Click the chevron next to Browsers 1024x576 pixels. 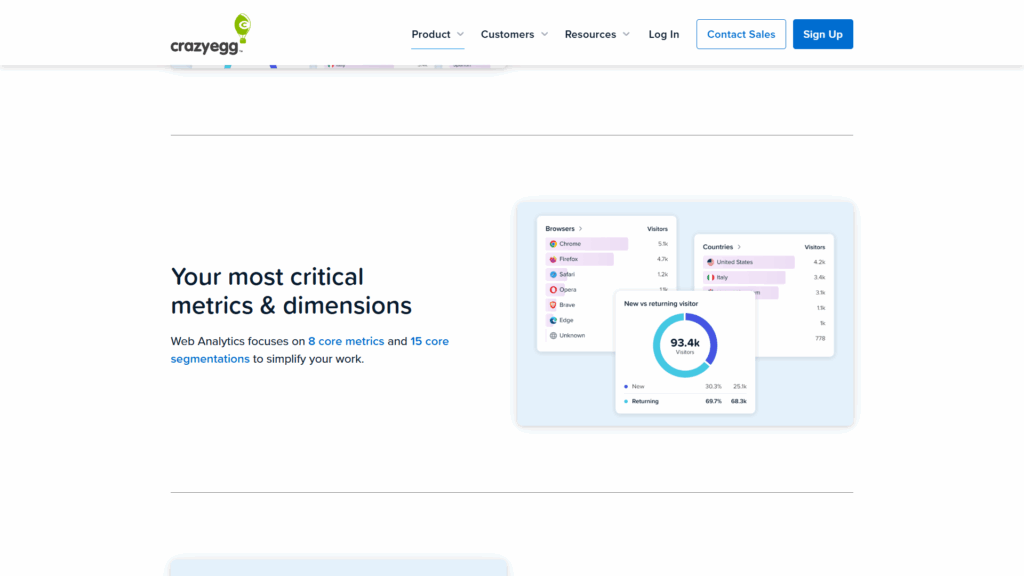coord(581,229)
